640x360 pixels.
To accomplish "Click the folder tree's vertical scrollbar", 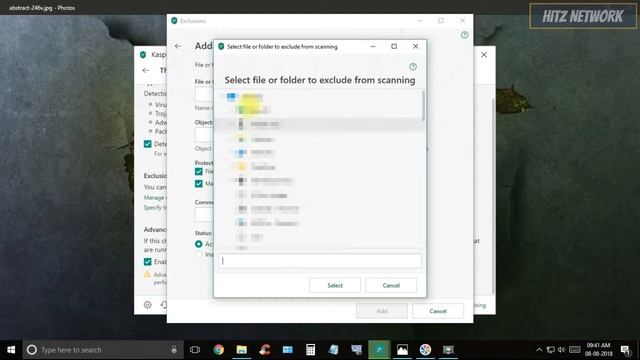I will pyautogui.click(x=423, y=106).
